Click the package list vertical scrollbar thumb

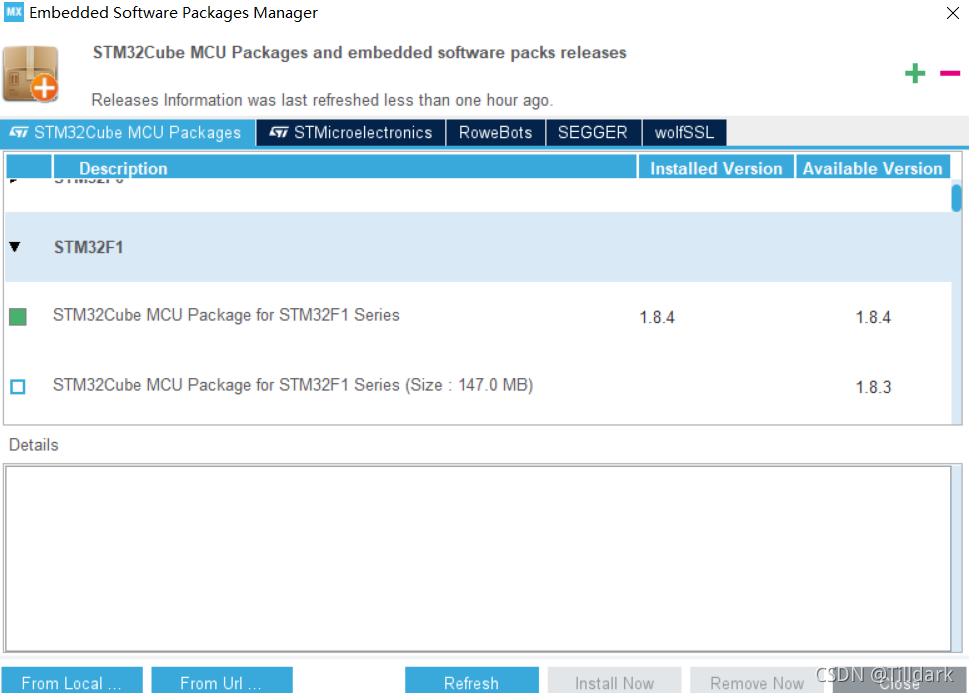(x=956, y=197)
